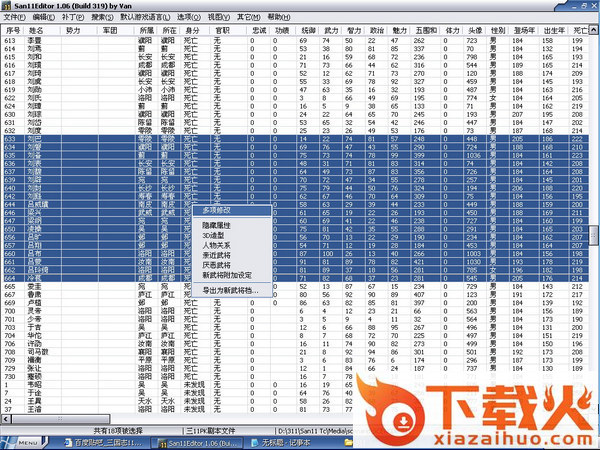The height and width of the screenshot is (450, 600).
Task: Click 导出为新武将档... context entry
Action: pos(230,291)
